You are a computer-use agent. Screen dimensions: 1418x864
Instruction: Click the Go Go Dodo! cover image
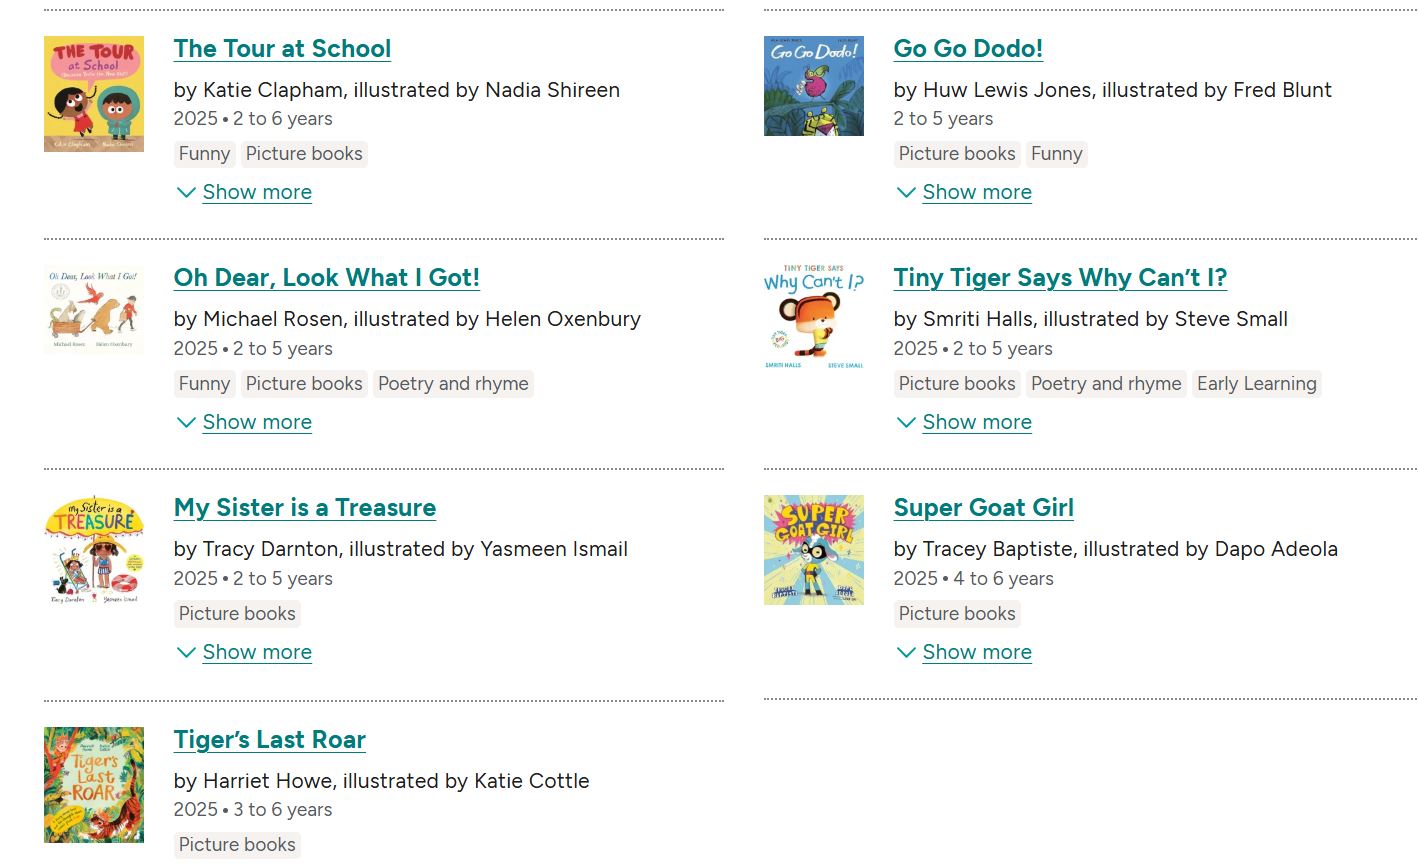(813, 86)
